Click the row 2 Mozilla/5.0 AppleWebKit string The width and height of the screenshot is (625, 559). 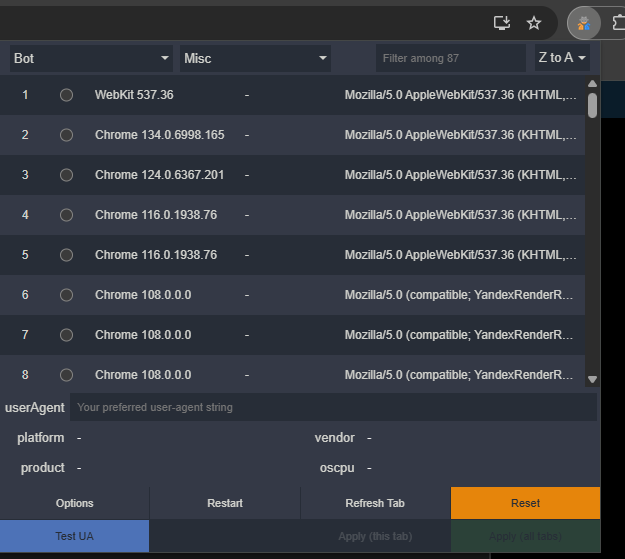coord(460,135)
